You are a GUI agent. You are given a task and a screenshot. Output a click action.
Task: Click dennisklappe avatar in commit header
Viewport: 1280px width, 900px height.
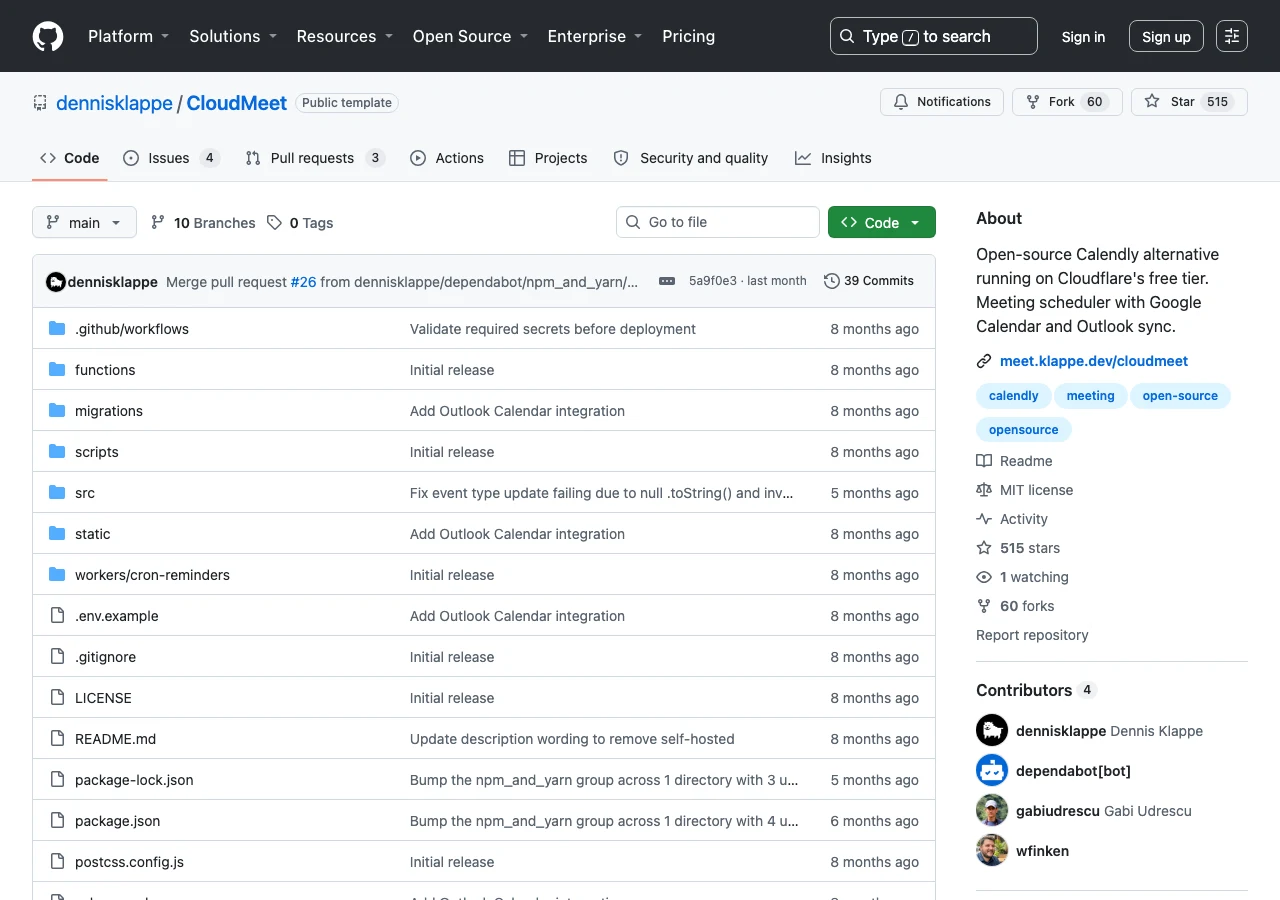(x=56, y=281)
